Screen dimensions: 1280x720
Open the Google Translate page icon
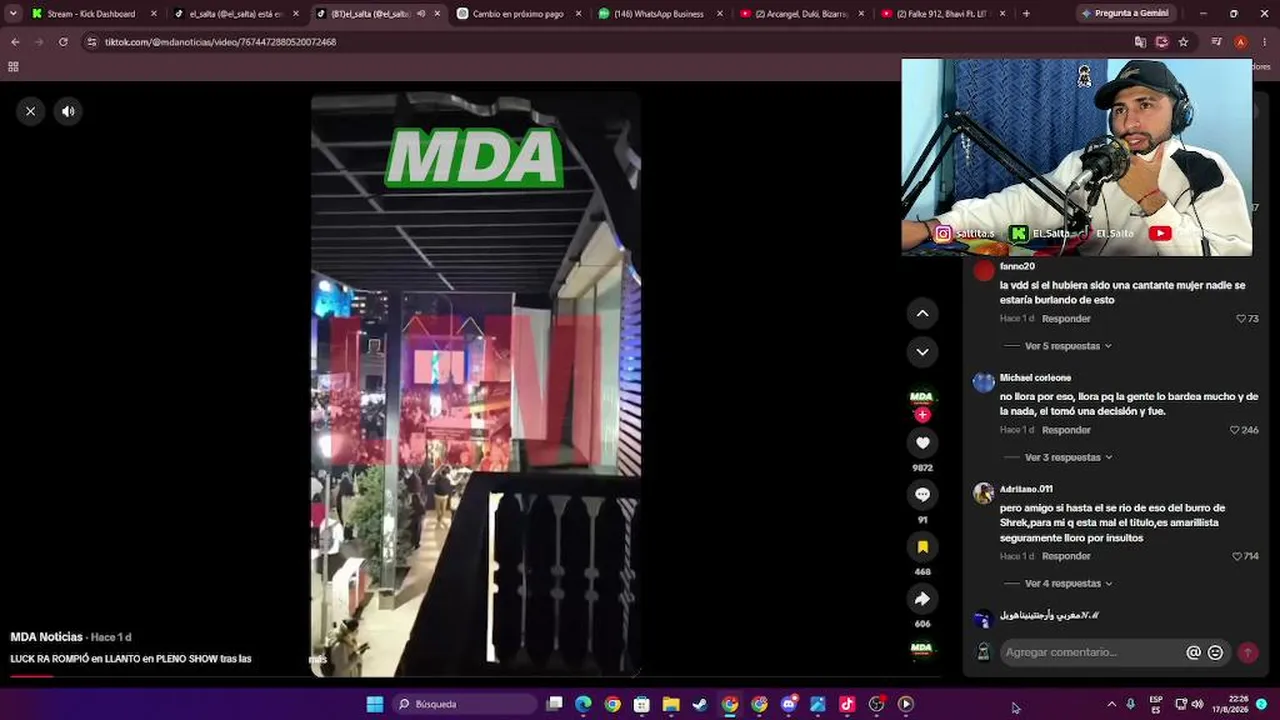click(1140, 42)
